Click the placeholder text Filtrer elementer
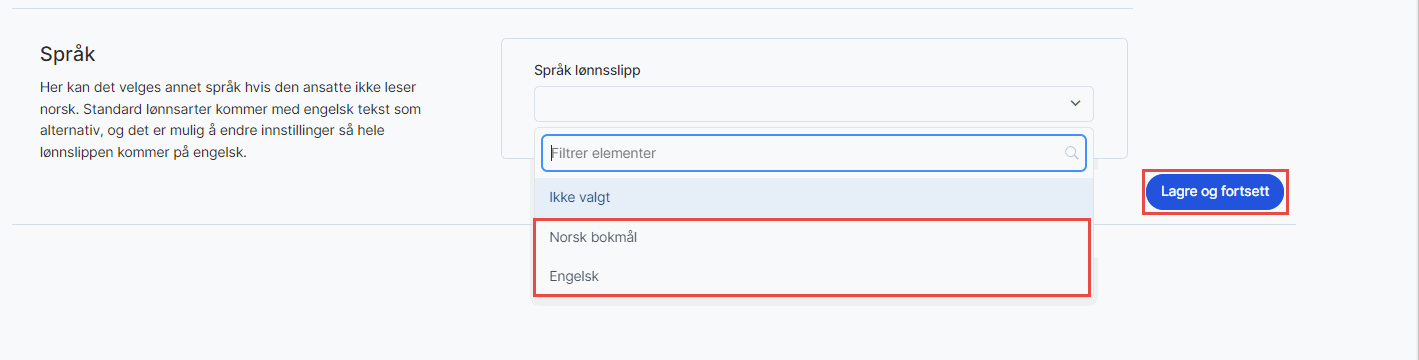 pos(603,153)
